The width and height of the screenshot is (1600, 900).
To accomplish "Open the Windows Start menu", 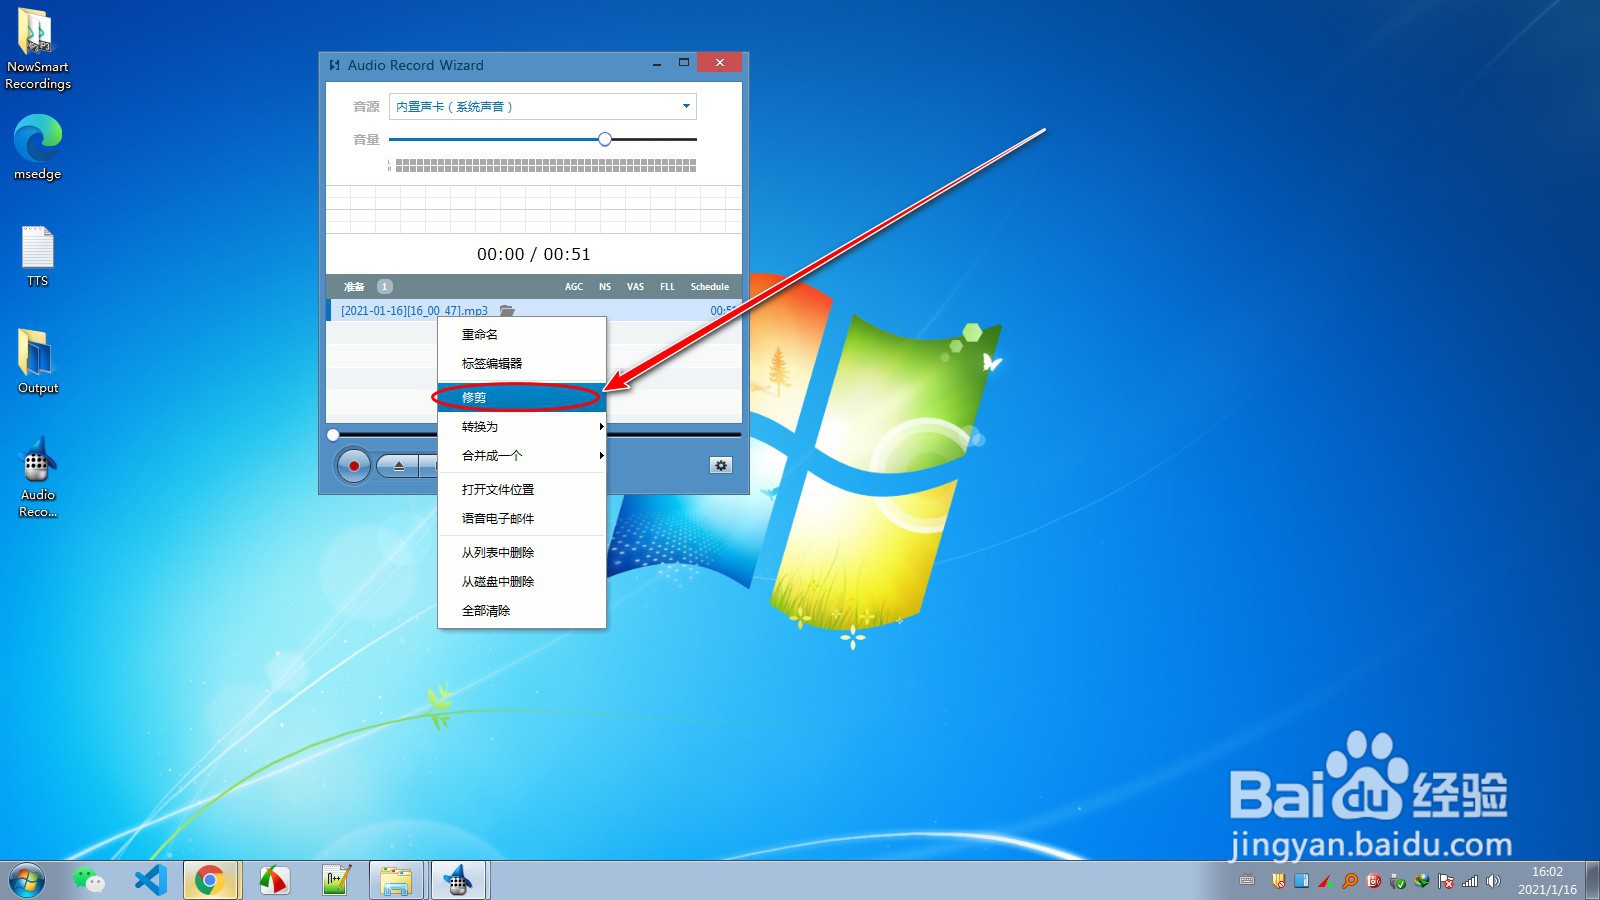I will click(27, 881).
